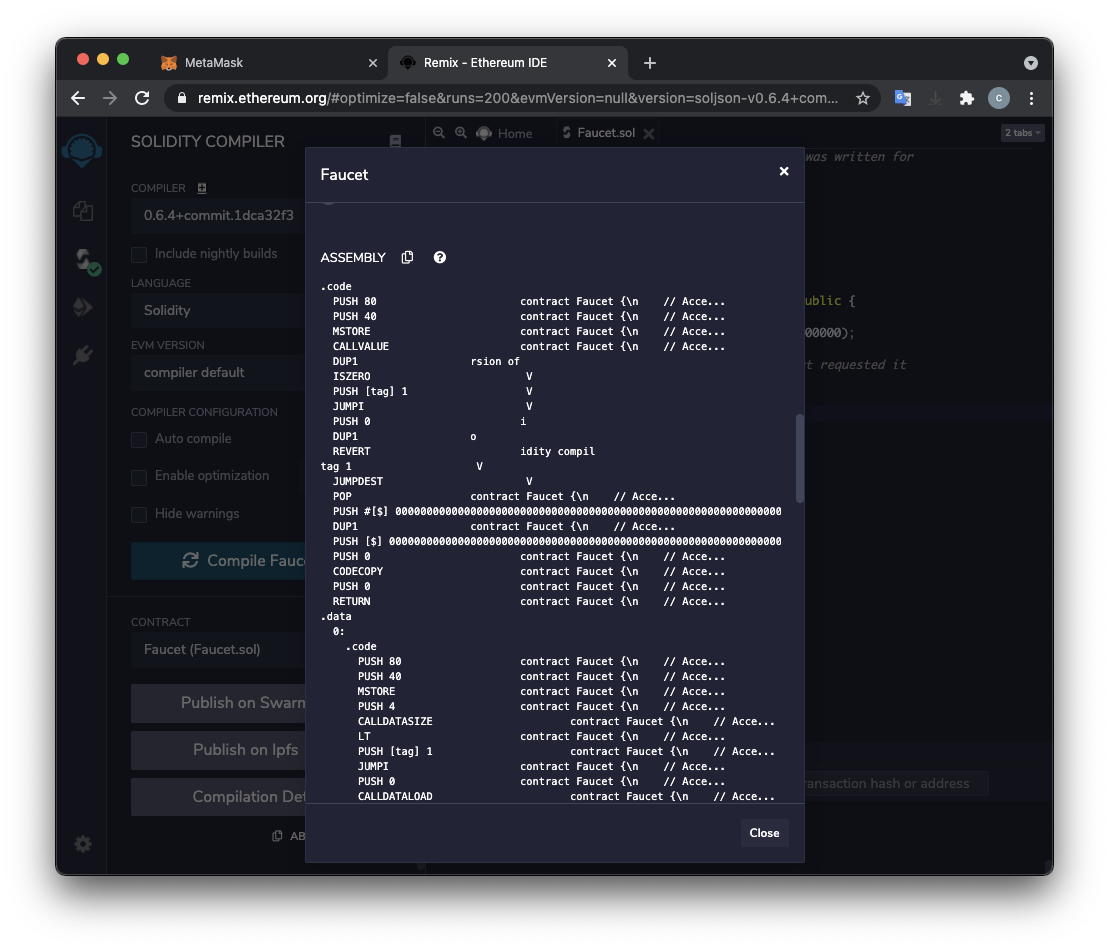
Task: Enable Include nightly builds checkbox
Action: pos(139,254)
